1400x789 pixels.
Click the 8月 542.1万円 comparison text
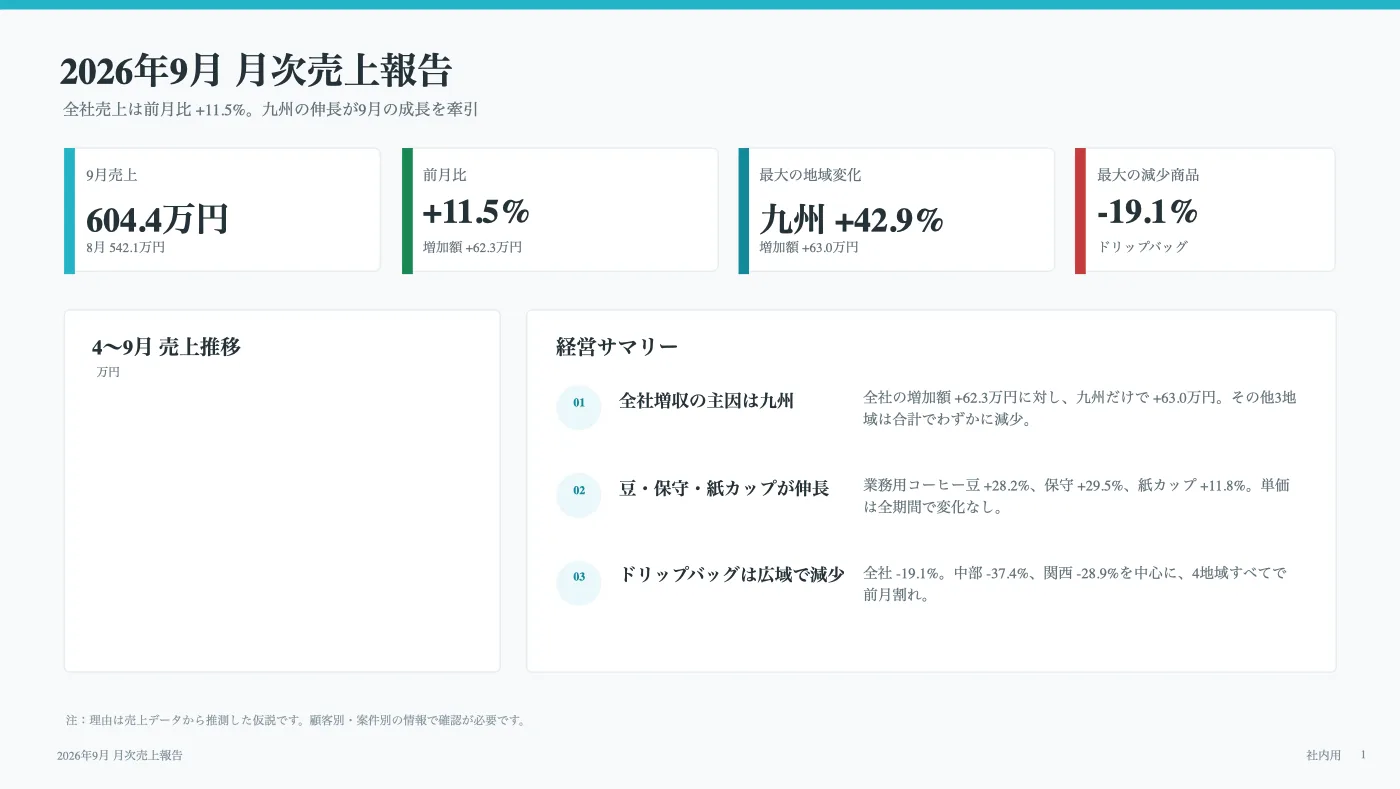pyautogui.click(x=125, y=247)
